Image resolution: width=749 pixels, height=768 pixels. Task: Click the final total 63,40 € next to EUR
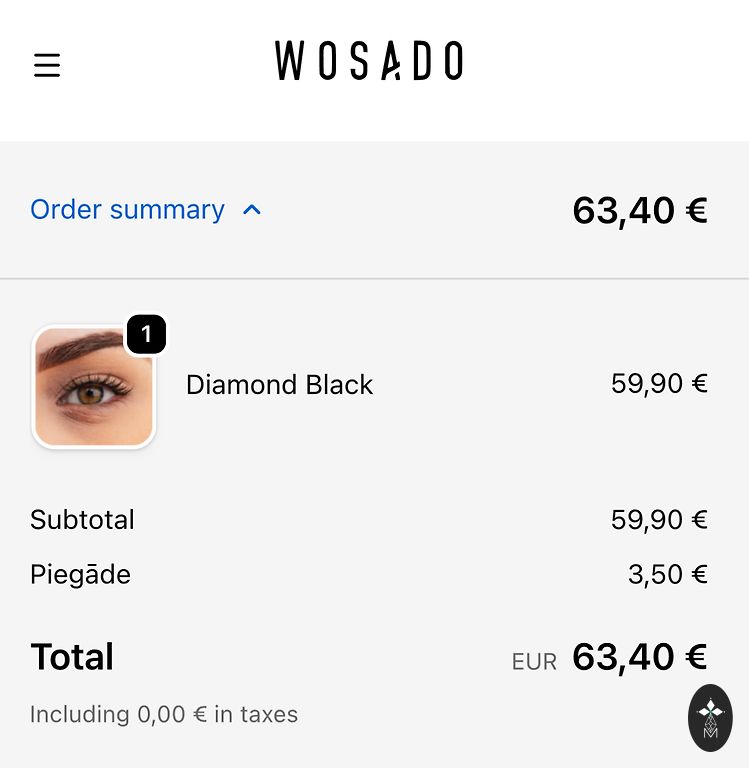pyautogui.click(x=639, y=657)
